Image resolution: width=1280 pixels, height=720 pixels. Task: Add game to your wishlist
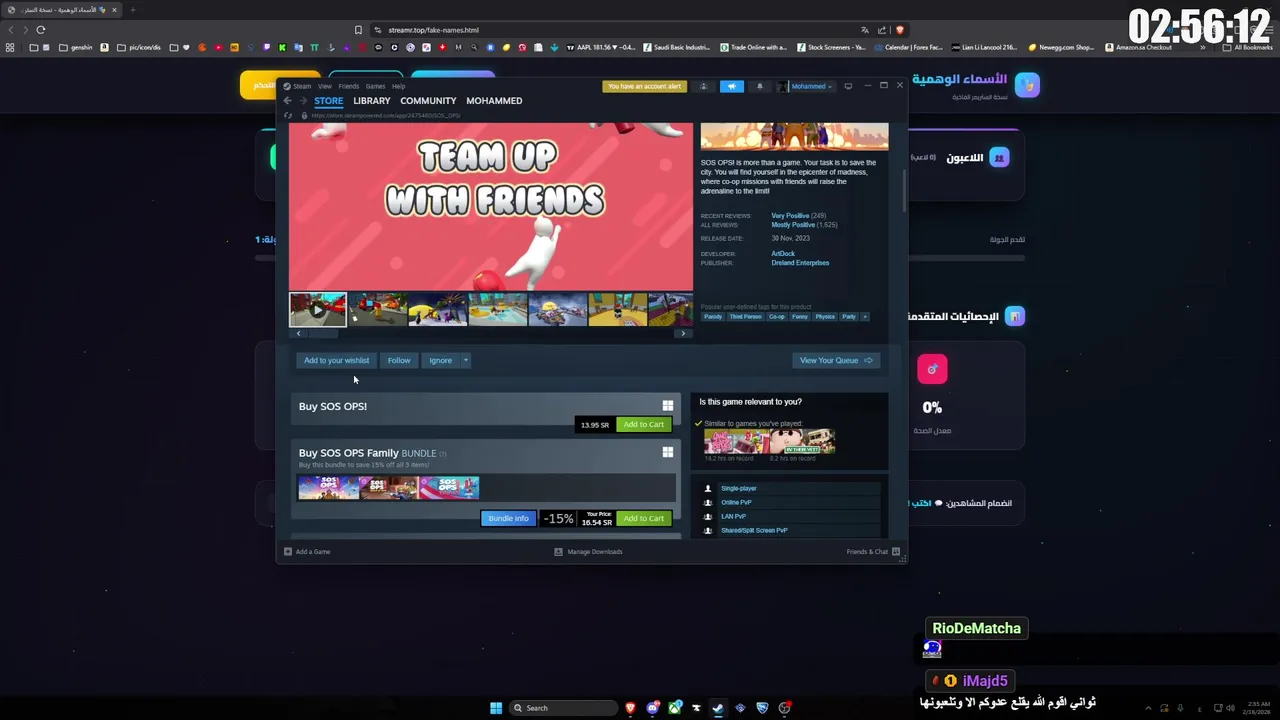tap(337, 360)
